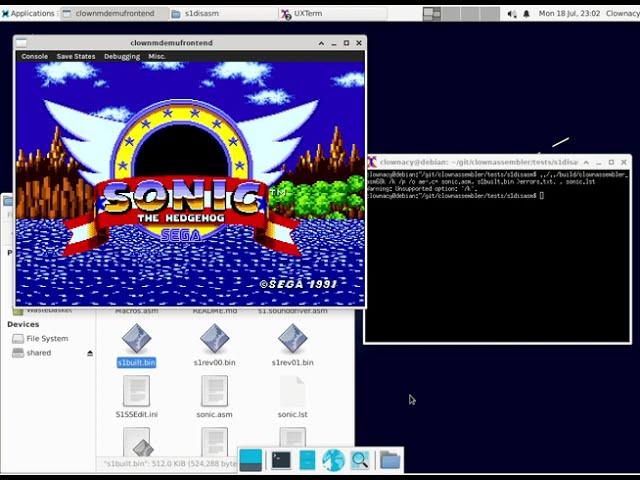Click Show Desktop icon in bottom dock
640x480 pixels.
point(251,460)
